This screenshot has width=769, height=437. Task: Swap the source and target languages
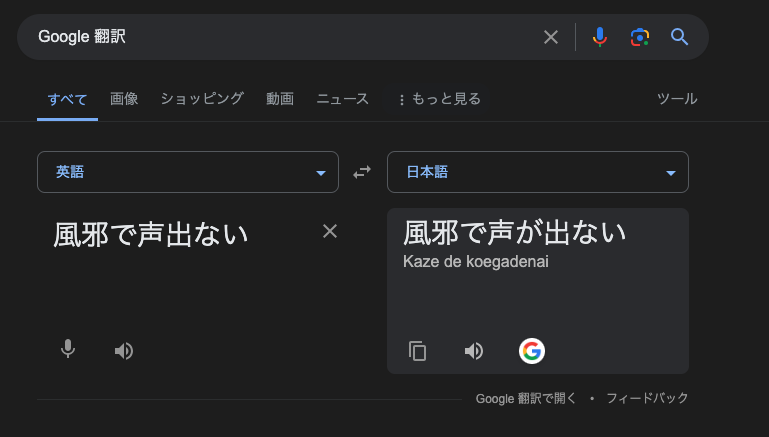362,172
